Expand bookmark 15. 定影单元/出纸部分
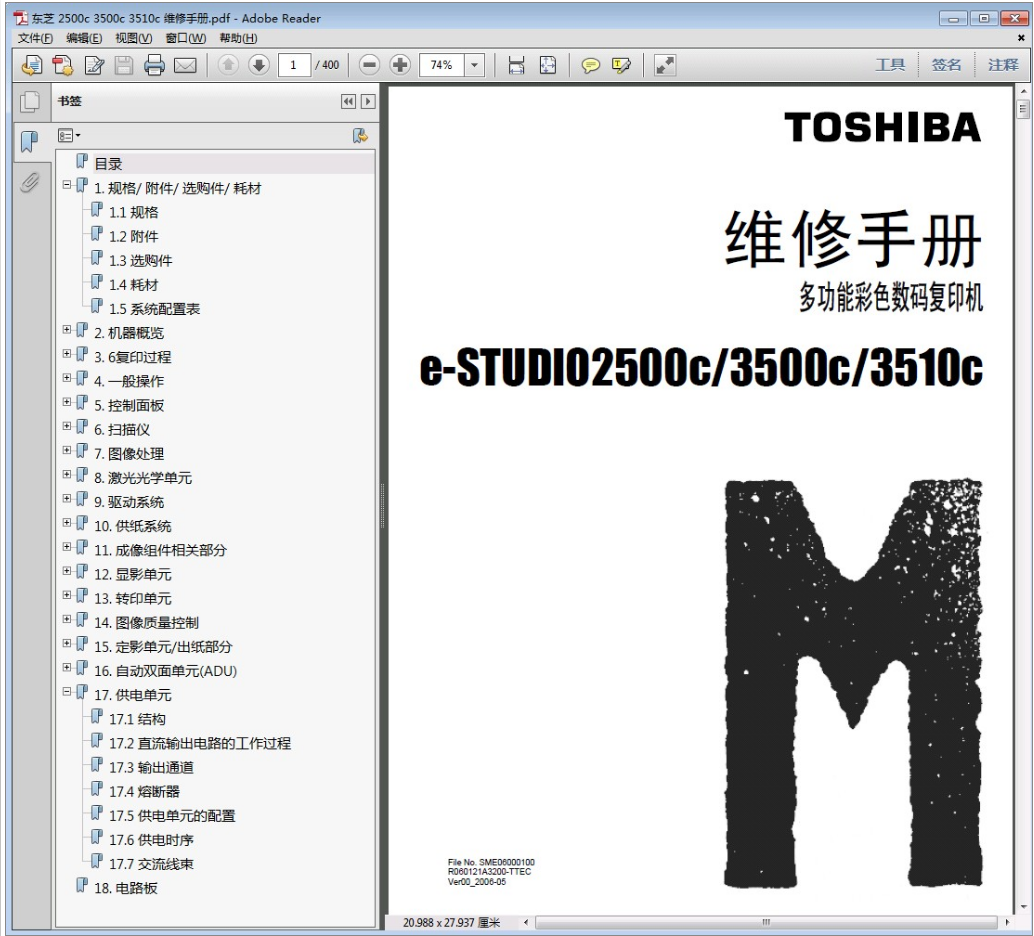This screenshot has height=936, width=1034. tap(67, 643)
